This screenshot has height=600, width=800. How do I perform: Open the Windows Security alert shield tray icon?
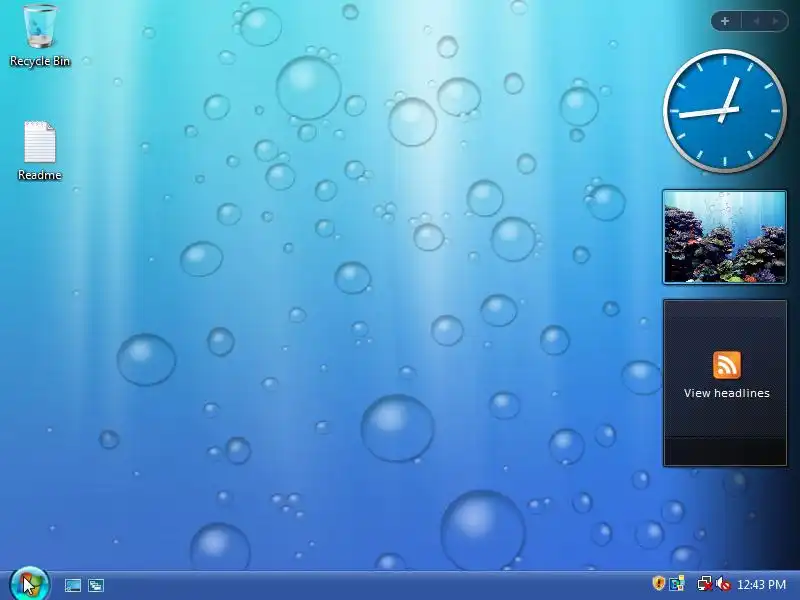coord(659,583)
